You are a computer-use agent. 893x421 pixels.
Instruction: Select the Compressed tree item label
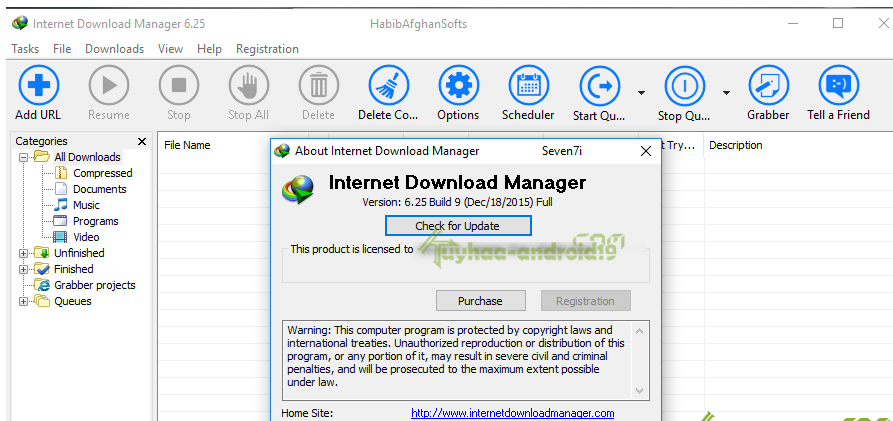click(x=103, y=173)
